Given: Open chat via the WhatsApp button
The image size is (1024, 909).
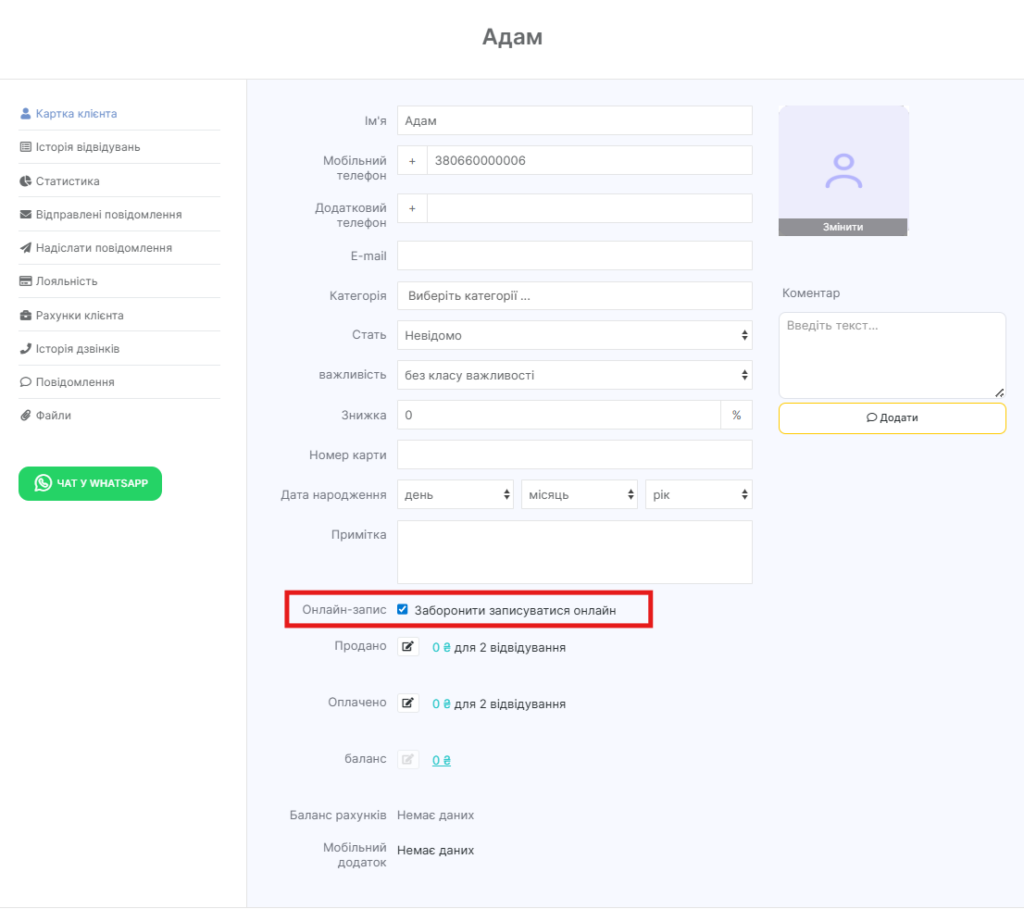Looking at the screenshot, I should pos(90,483).
